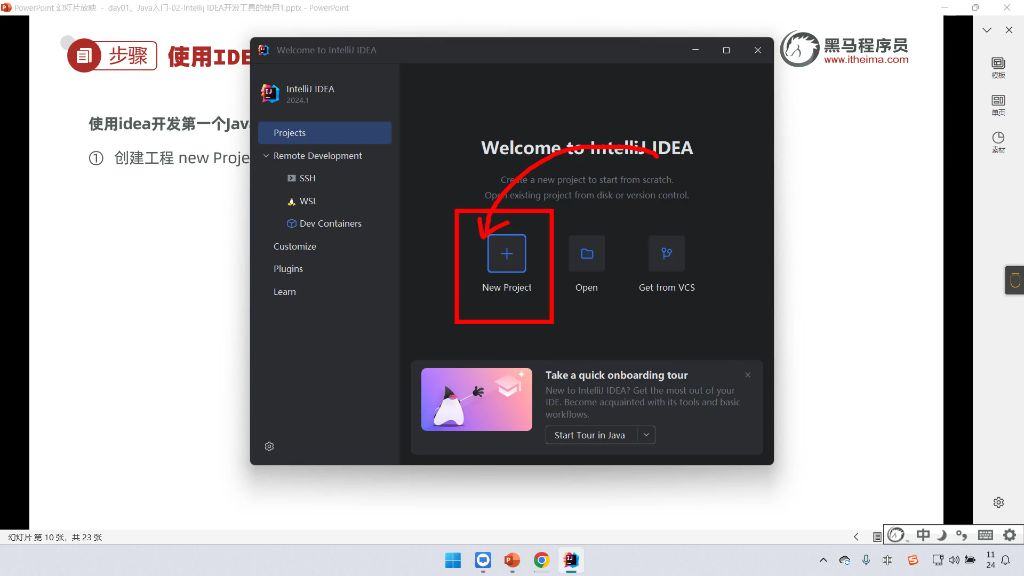
Task: Click the previous-slide arrow in the status bar
Action: coord(856,537)
